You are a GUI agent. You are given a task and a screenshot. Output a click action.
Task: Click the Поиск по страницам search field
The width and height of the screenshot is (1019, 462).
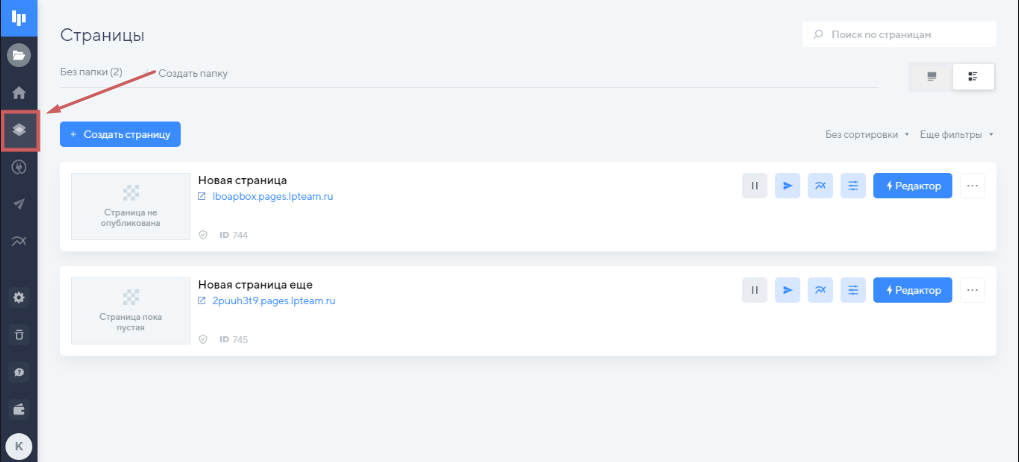pyautogui.click(x=900, y=34)
